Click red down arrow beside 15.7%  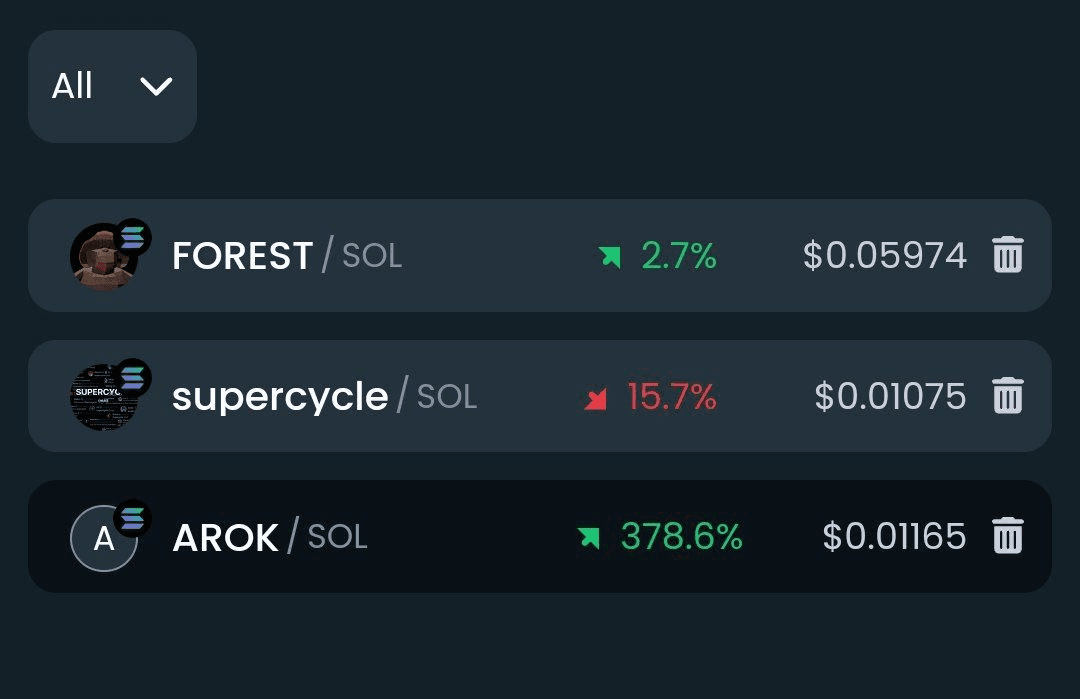(x=595, y=399)
